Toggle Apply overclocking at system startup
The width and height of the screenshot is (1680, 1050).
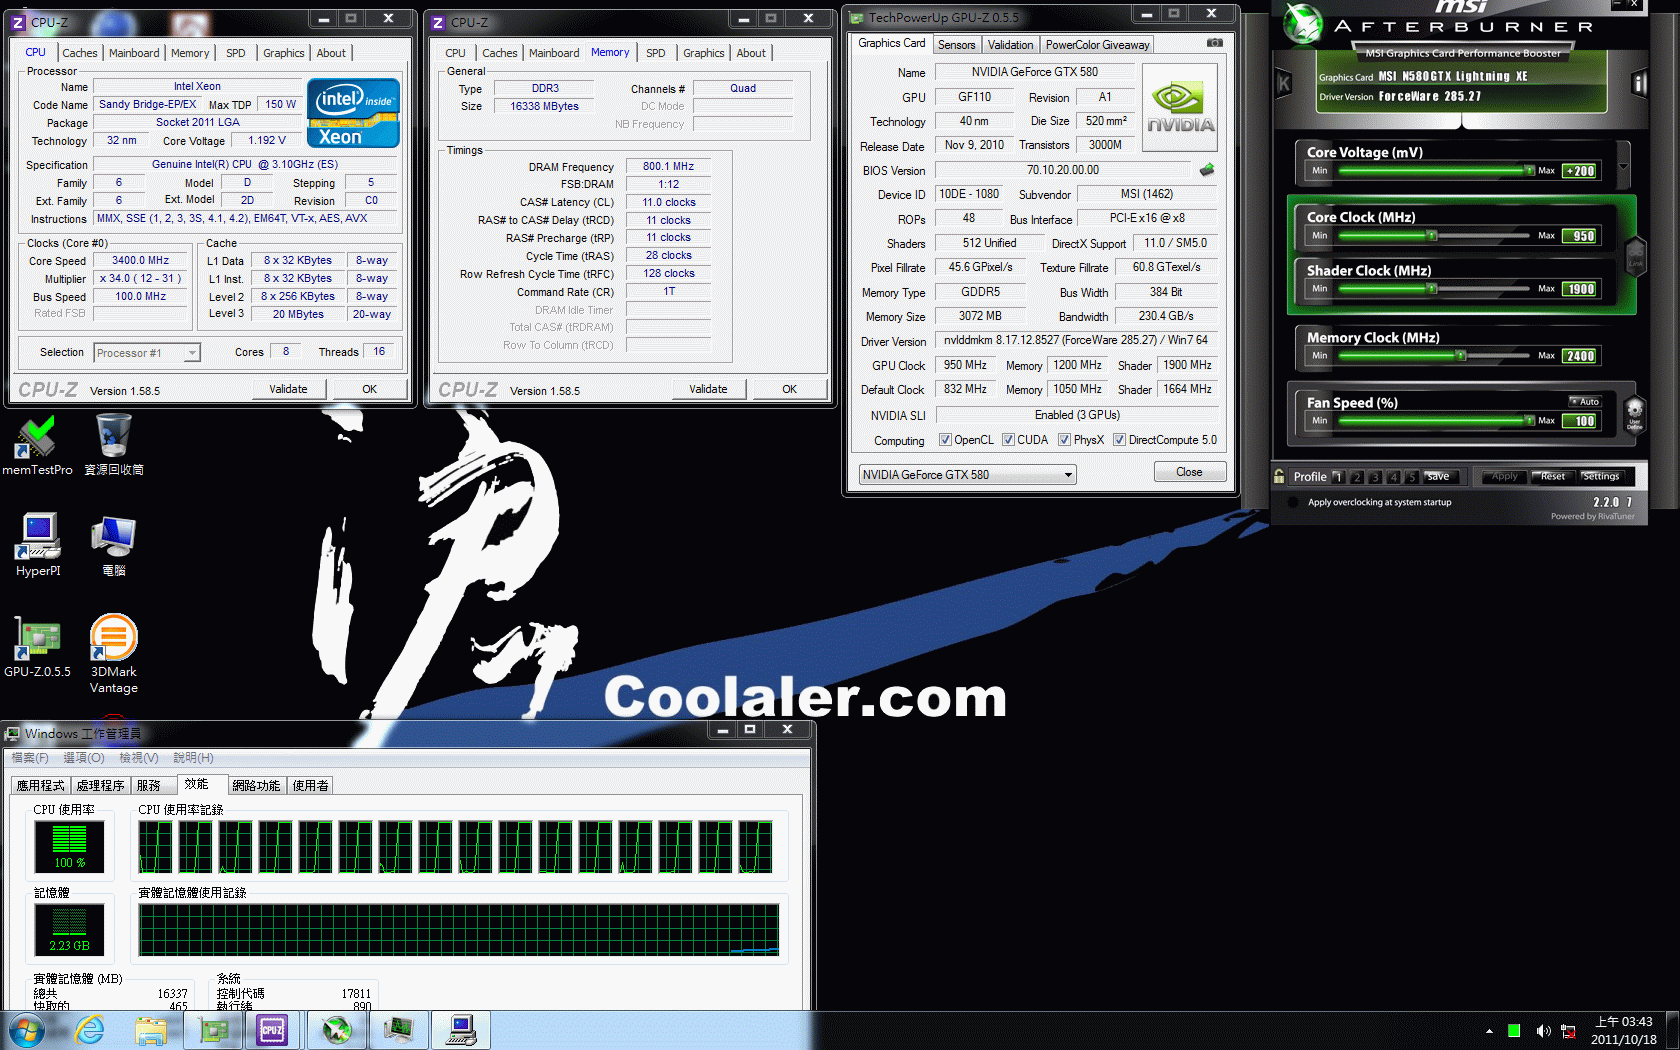pos(1292,502)
